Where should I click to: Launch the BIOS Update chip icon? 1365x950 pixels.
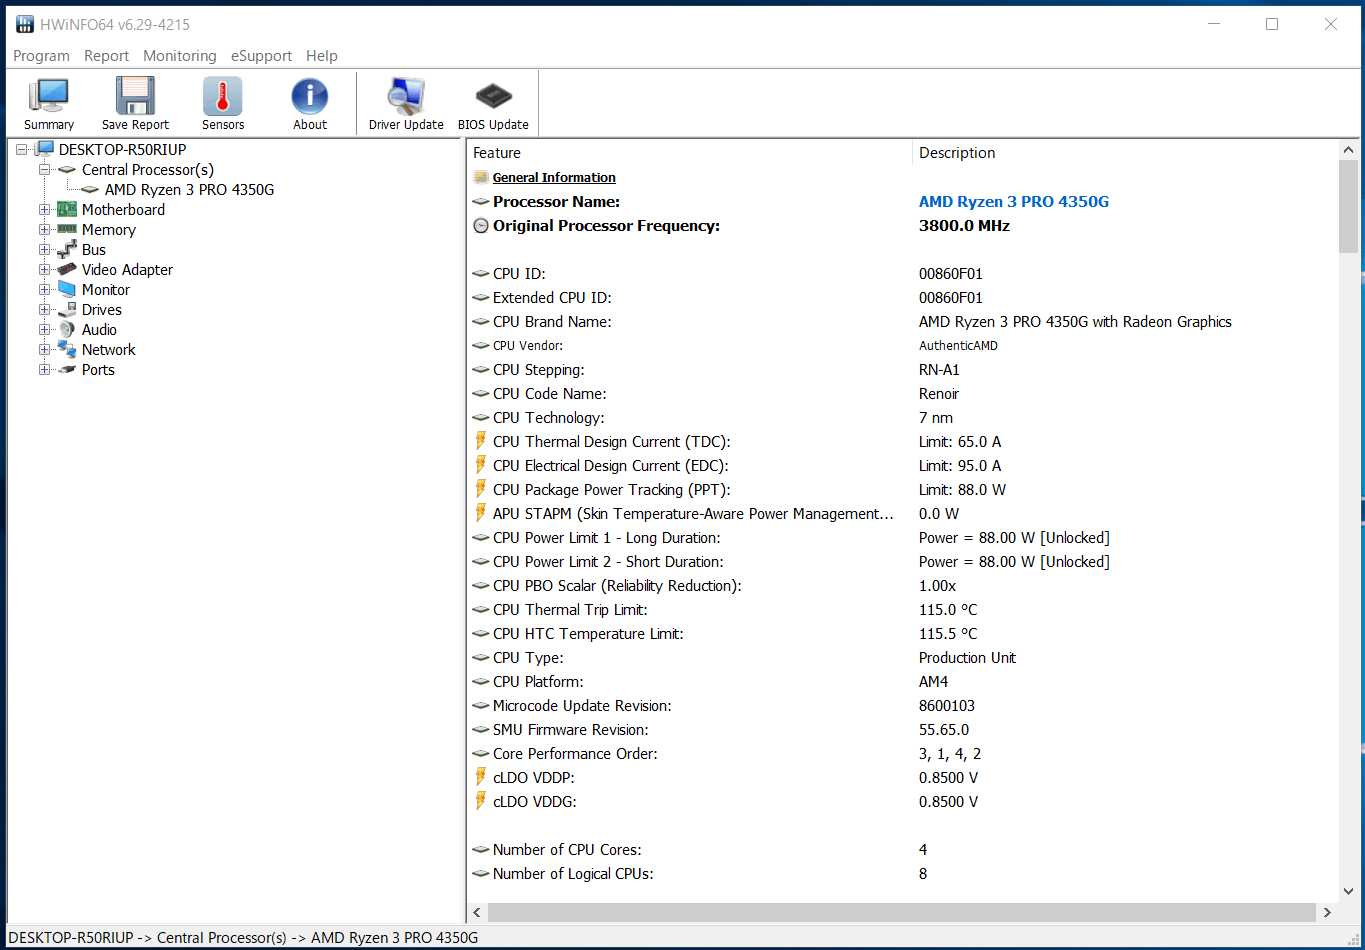[x=493, y=97]
